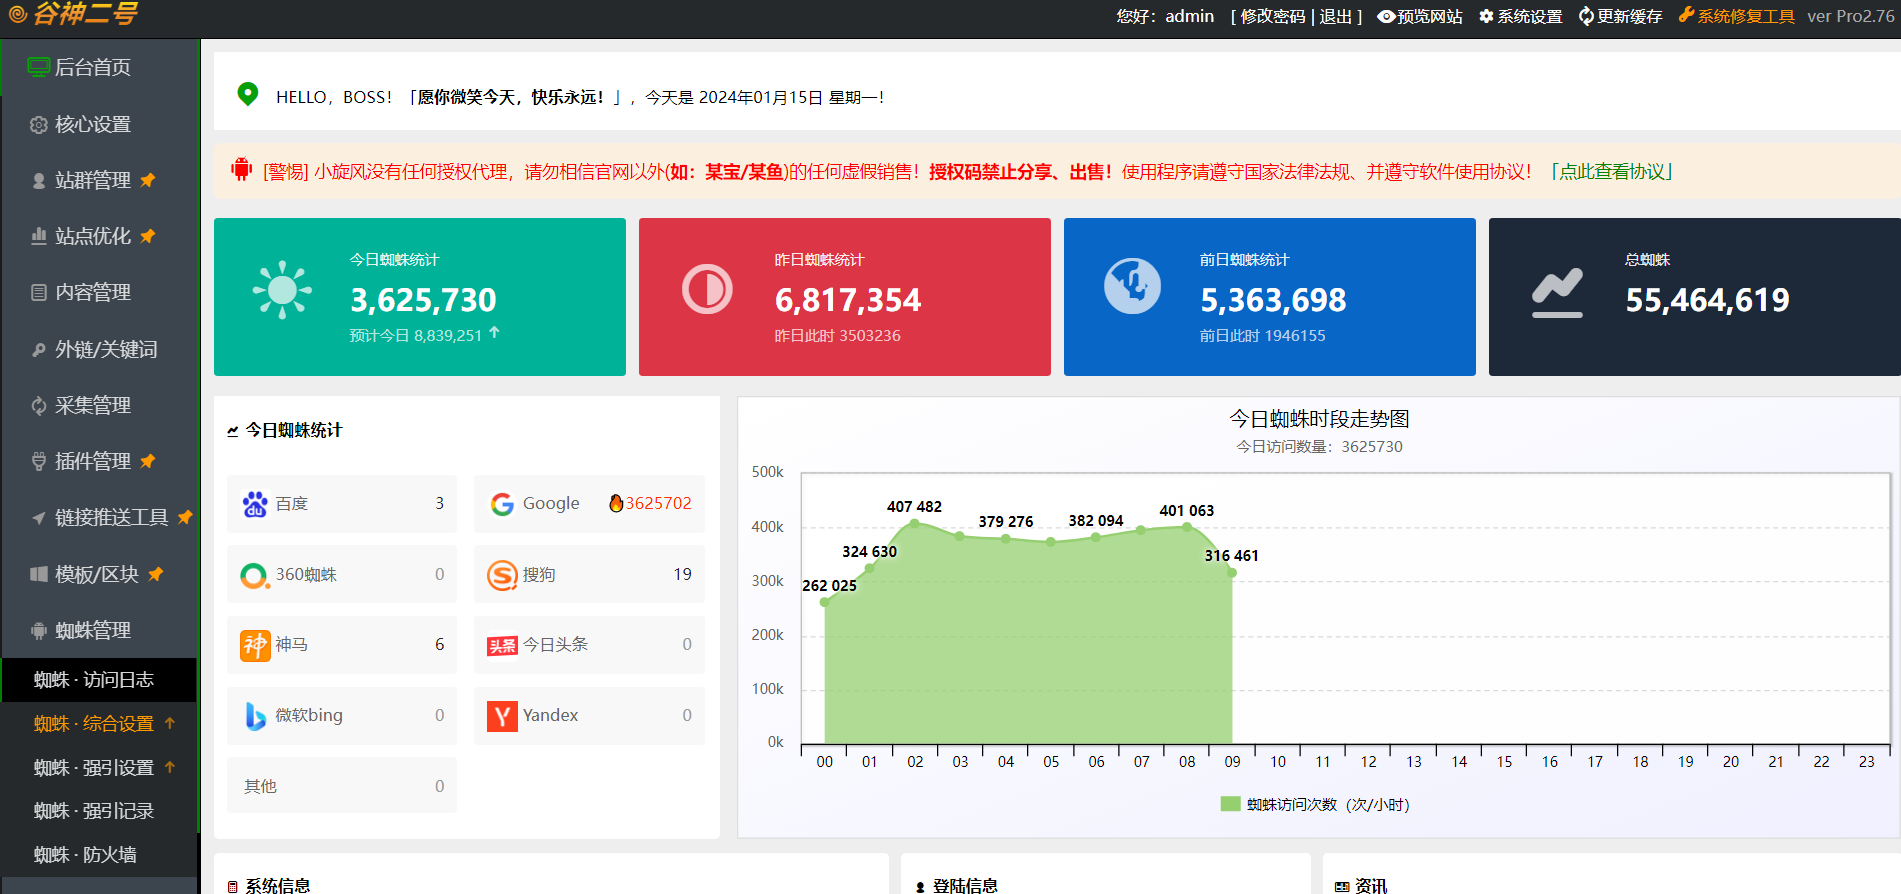Open the 点此查看协议 agreement link
The width and height of the screenshot is (1901, 894).
click(x=1613, y=172)
